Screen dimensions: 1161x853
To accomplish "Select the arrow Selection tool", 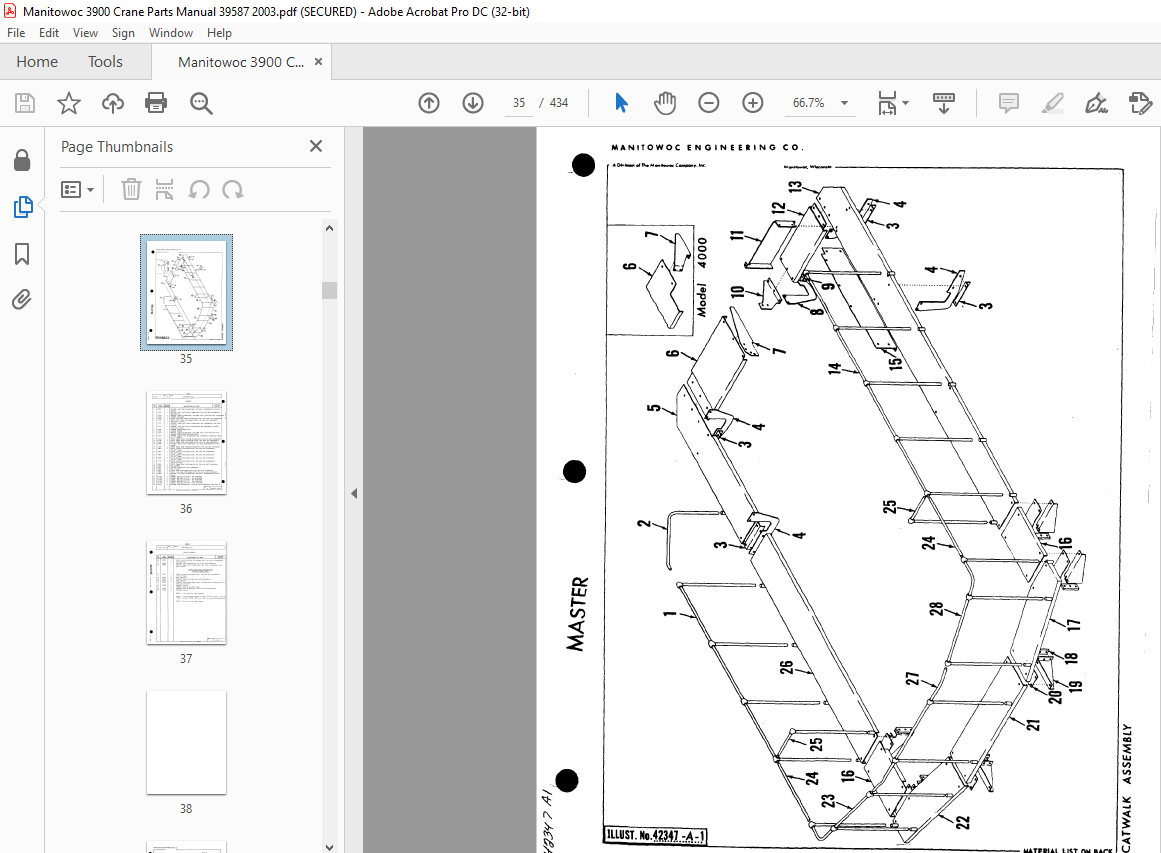I will tap(621, 103).
